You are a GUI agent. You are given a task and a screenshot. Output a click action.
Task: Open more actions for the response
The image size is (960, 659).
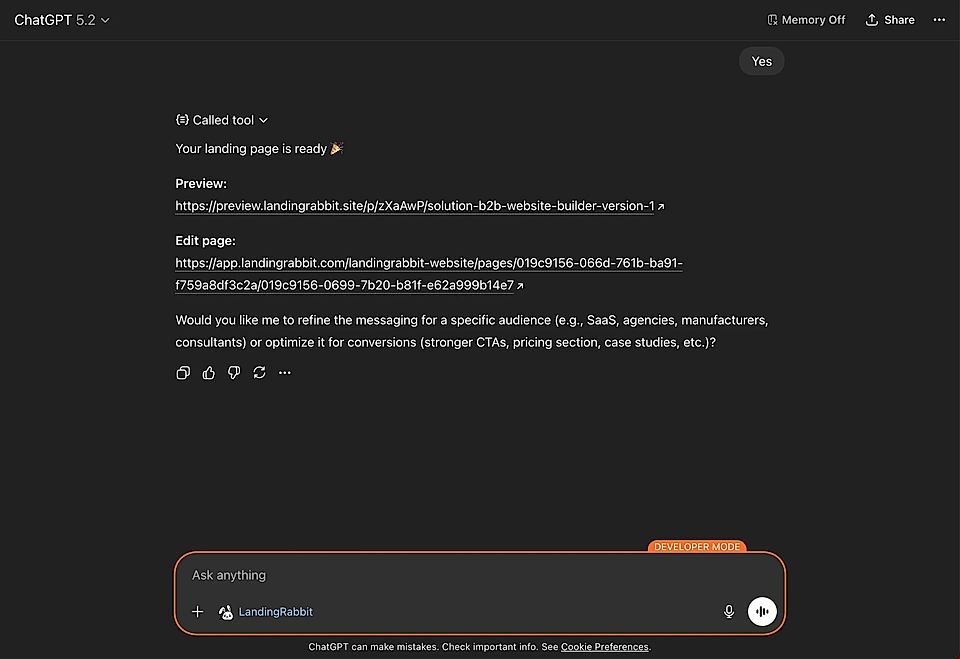[284, 372]
